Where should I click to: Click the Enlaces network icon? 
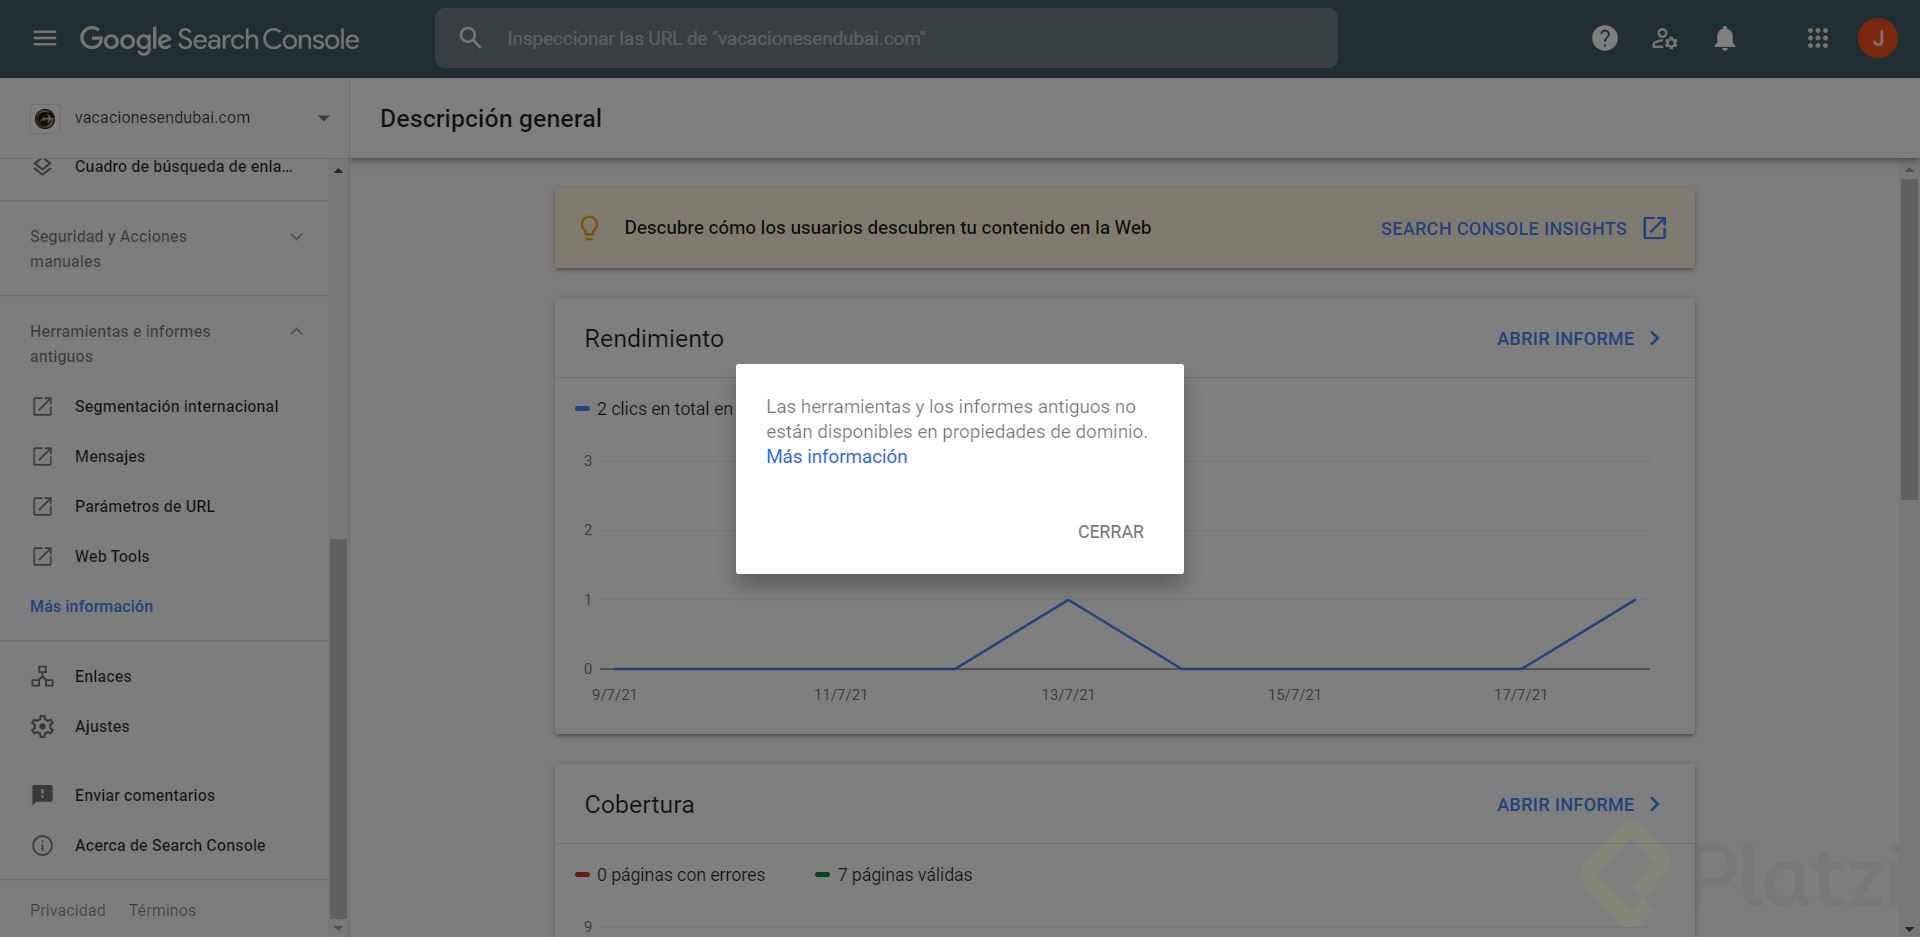[x=42, y=677]
